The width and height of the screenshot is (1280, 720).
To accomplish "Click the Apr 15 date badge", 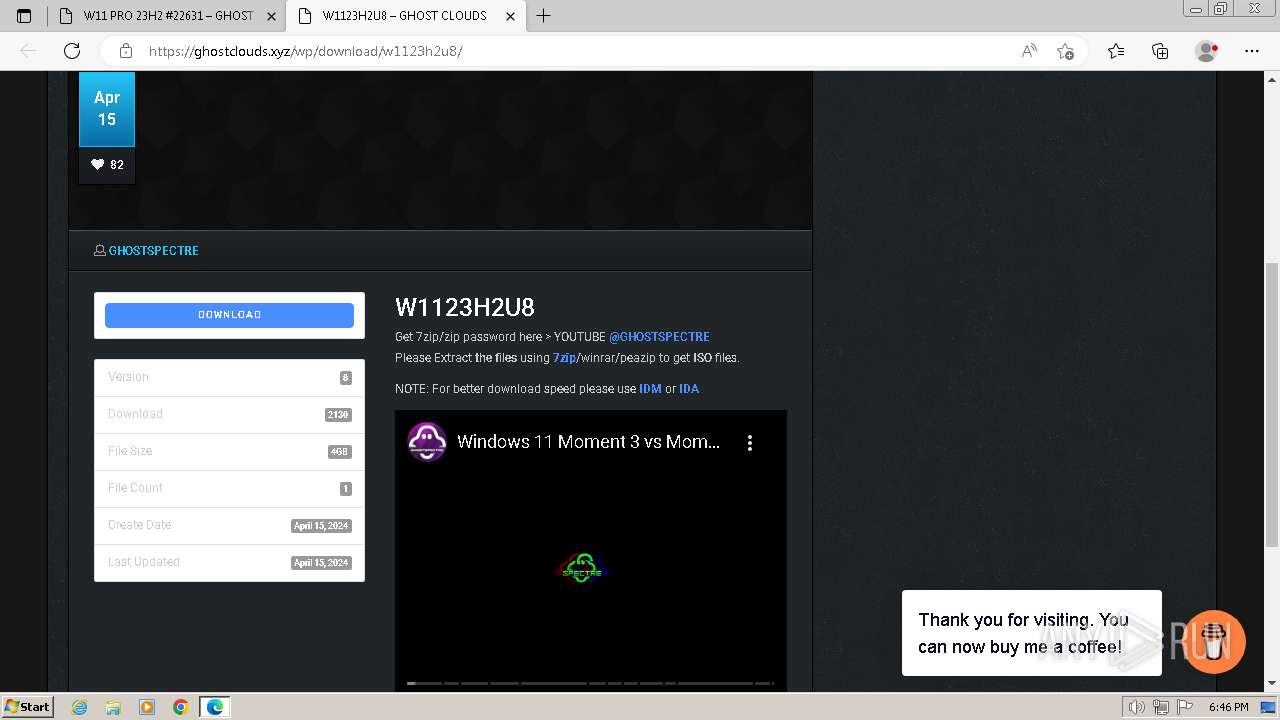I will tap(107, 109).
